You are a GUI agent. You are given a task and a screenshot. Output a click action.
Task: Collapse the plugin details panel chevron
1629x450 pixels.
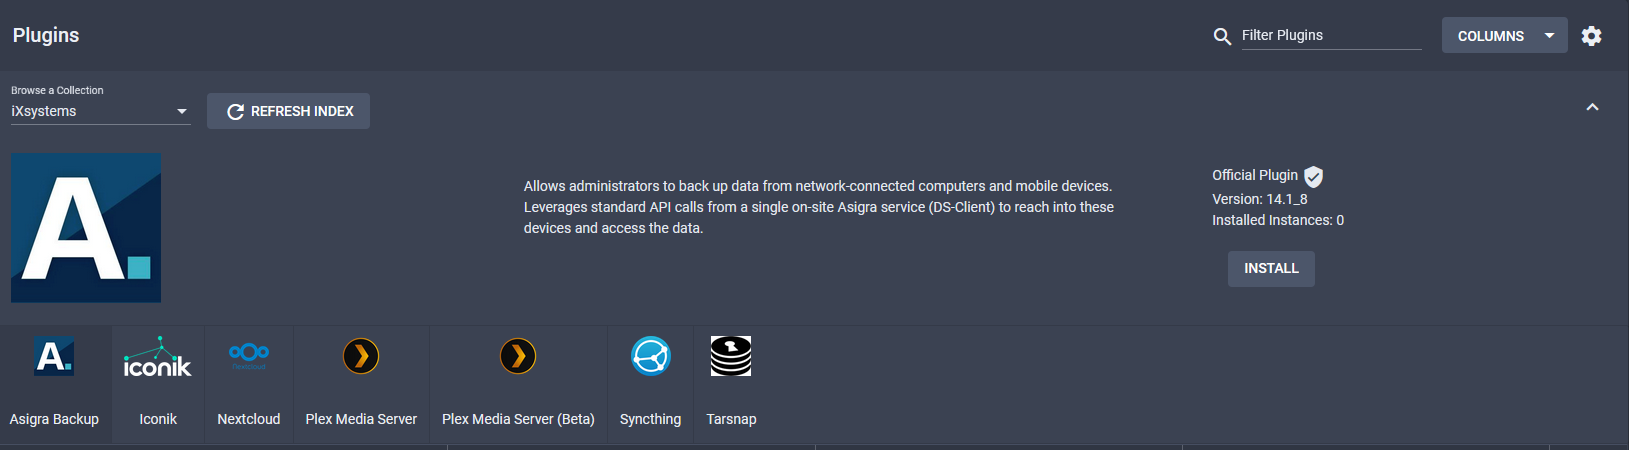(x=1592, y=107)
